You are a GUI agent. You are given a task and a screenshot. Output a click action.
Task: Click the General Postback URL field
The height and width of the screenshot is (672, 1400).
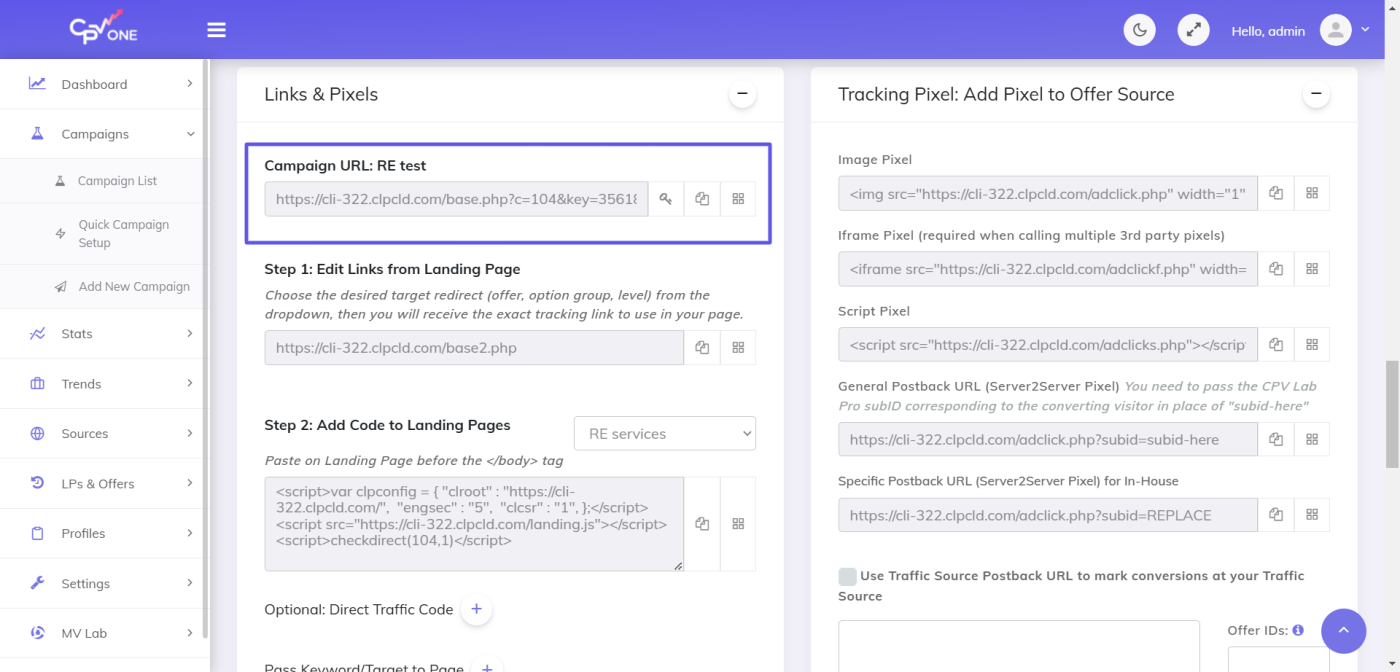coord(1048,439)
